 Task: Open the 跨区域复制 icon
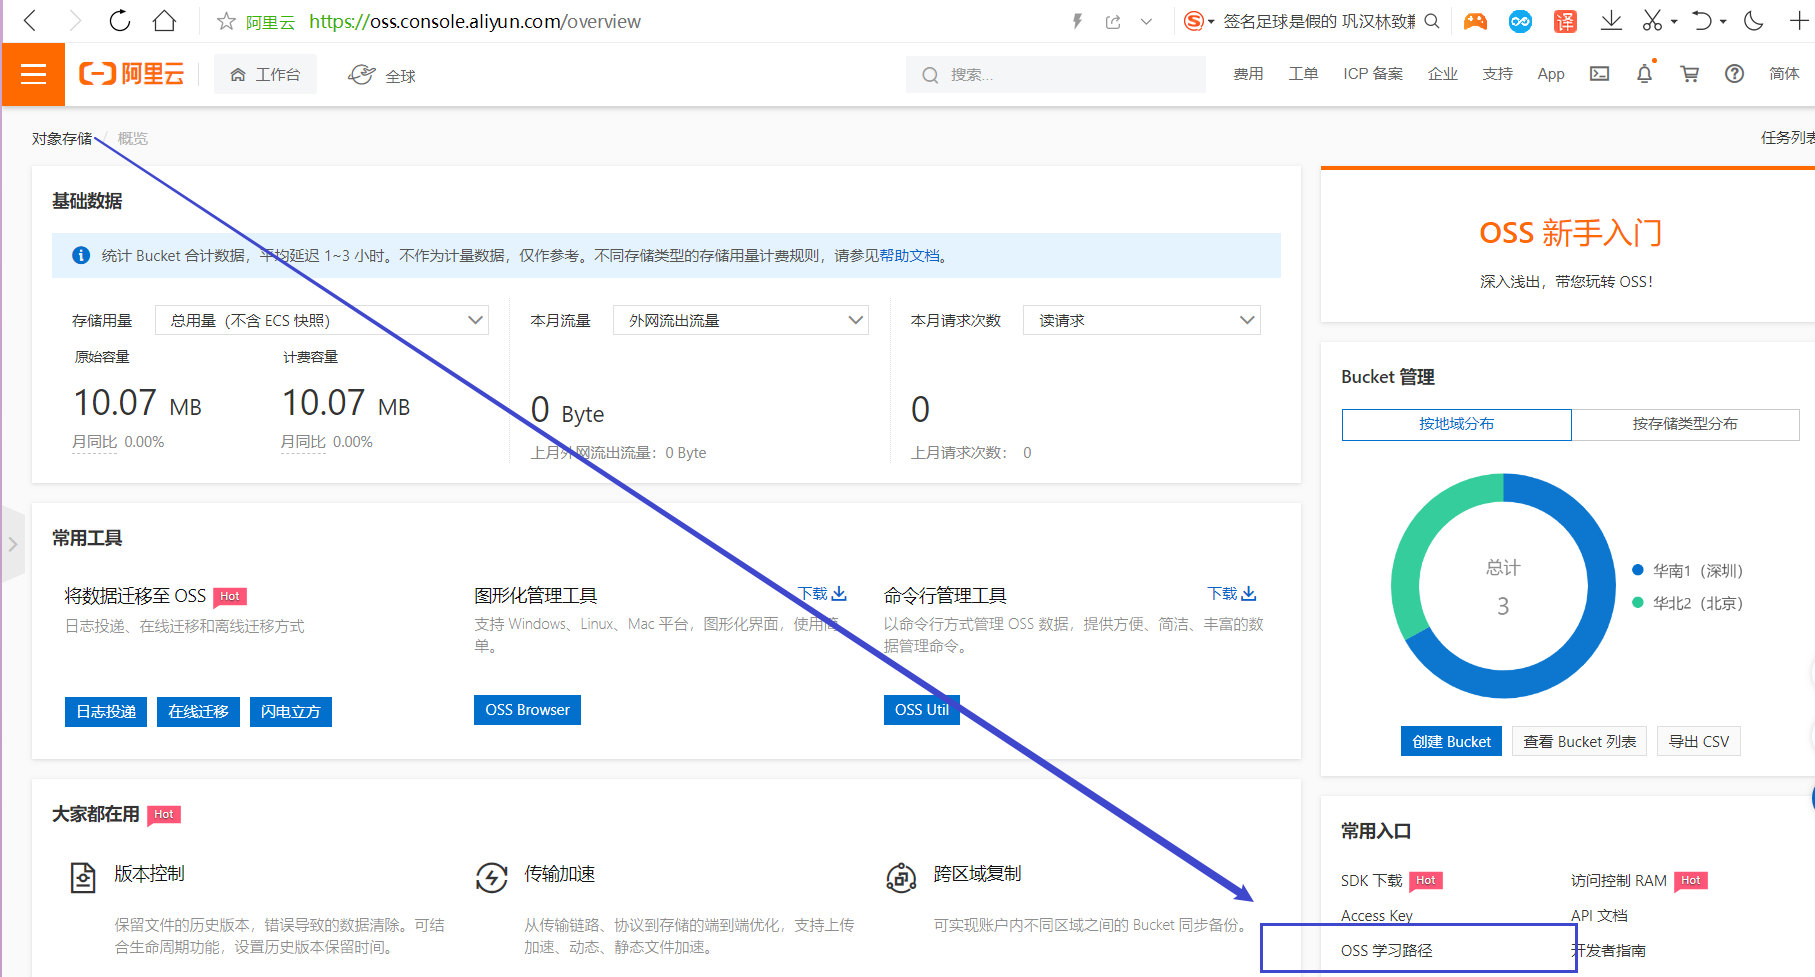(901, 878)
